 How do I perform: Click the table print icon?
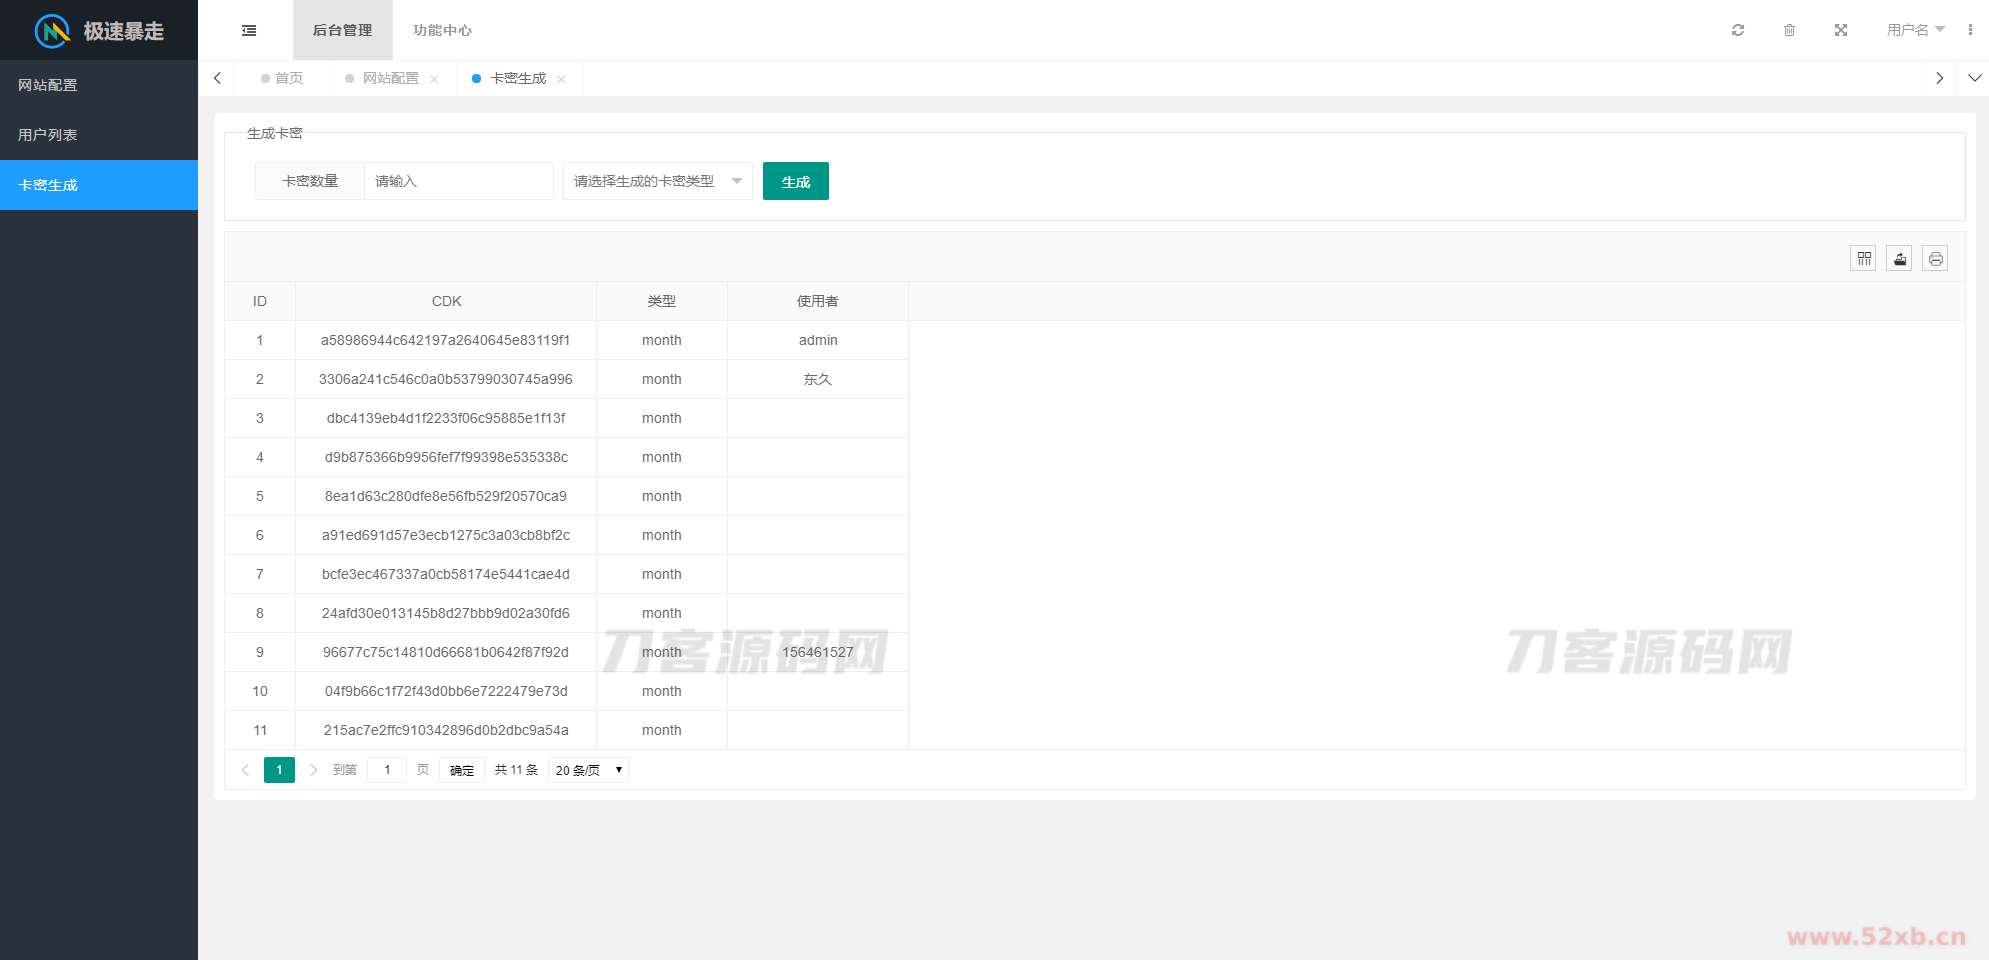(x=1935, y=259)
